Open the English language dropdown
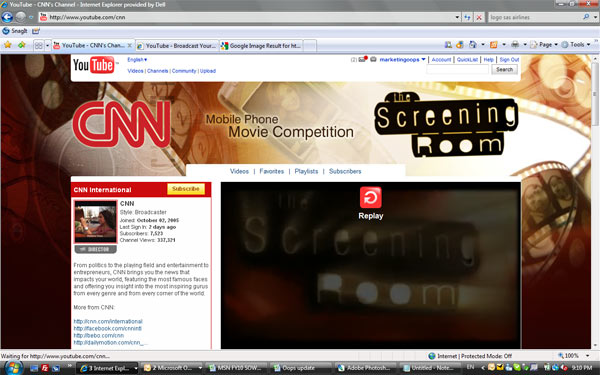 click(137, 59)
